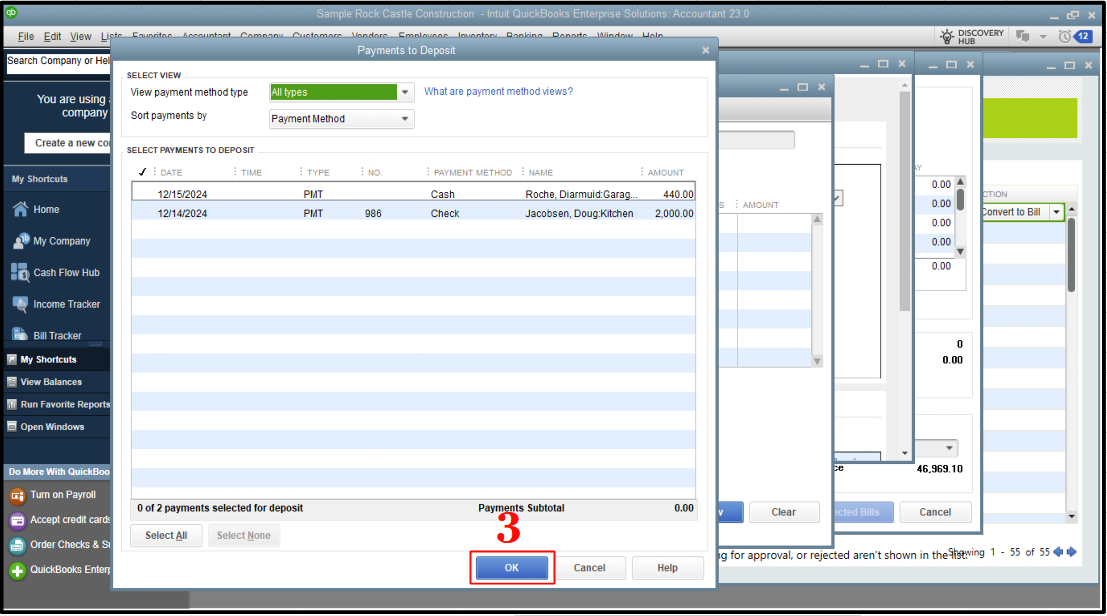Open the View payment method type dropdown

[405, 92]
